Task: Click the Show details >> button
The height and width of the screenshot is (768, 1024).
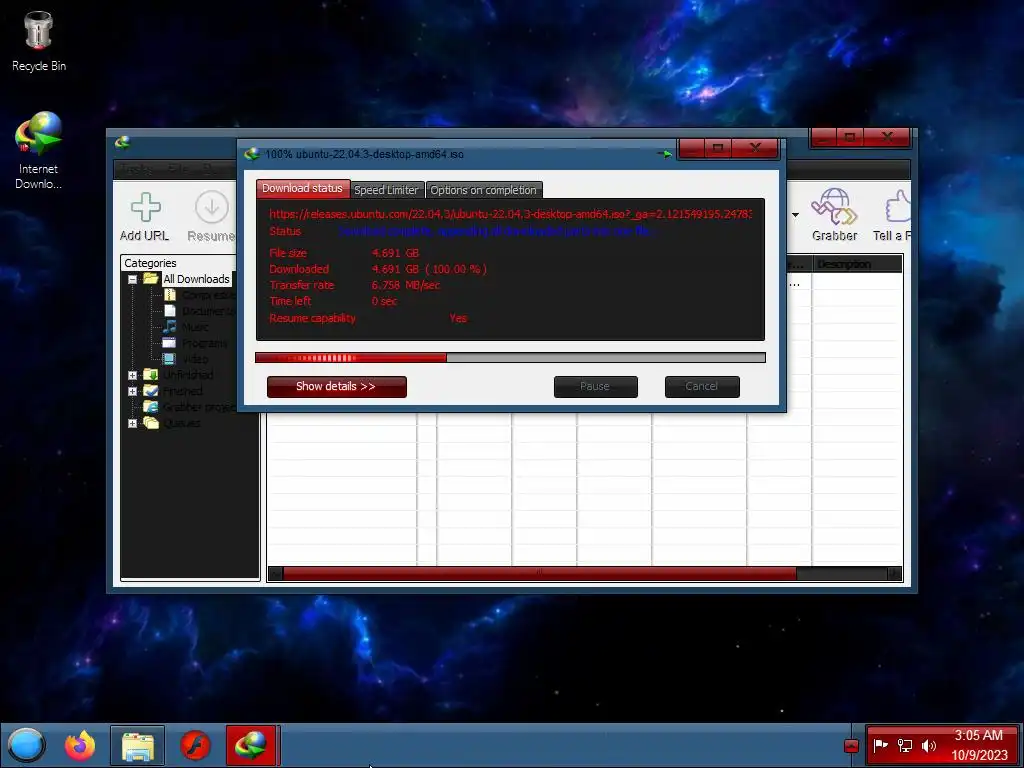Action: 336,387
